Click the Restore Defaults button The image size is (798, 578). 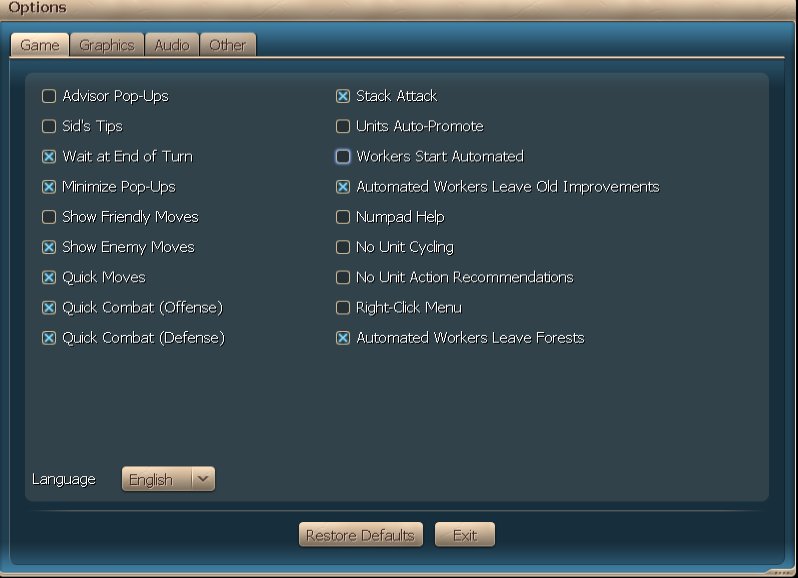[360, 535]
